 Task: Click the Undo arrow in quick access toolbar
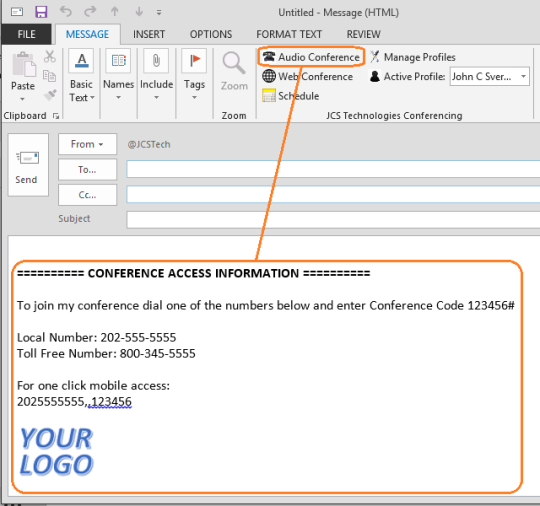(x=65, y=12)
